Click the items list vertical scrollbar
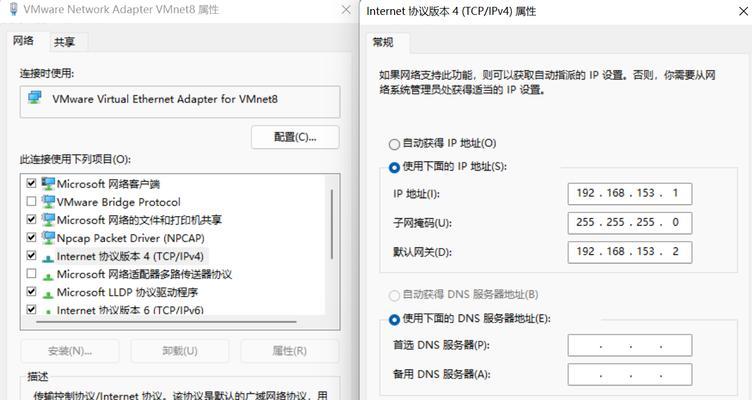Screen dimensions: 752x400 [x=332, y=224]
